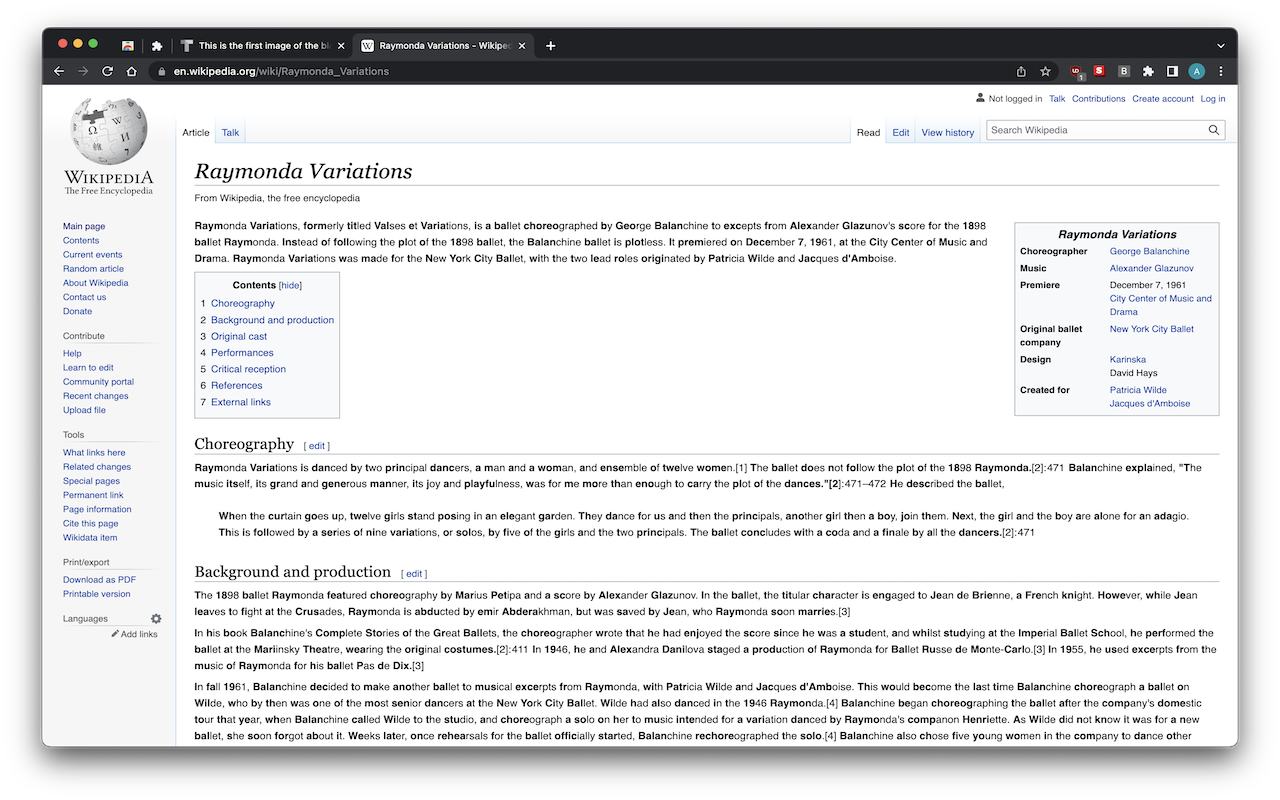Expand the tab search chevron
Image resolution: width=1280 pixels, height=800 pixels.
pyautogui.click(x=1220, y=45)
